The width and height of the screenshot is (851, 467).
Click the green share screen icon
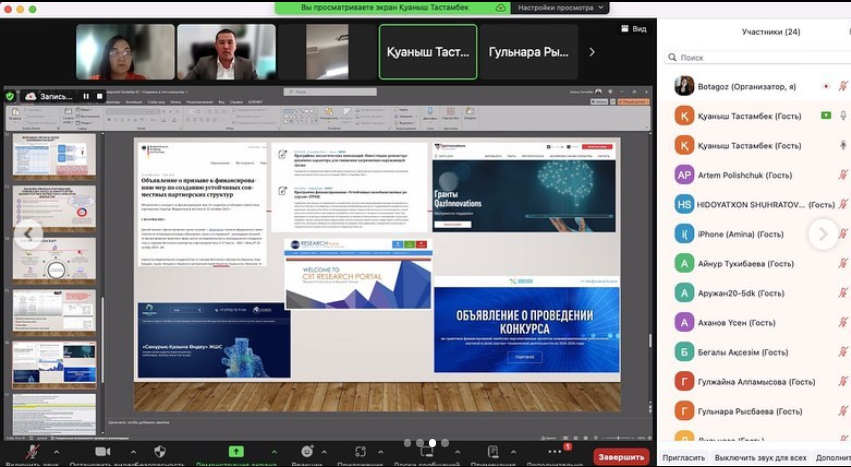[x=236, y=451]
